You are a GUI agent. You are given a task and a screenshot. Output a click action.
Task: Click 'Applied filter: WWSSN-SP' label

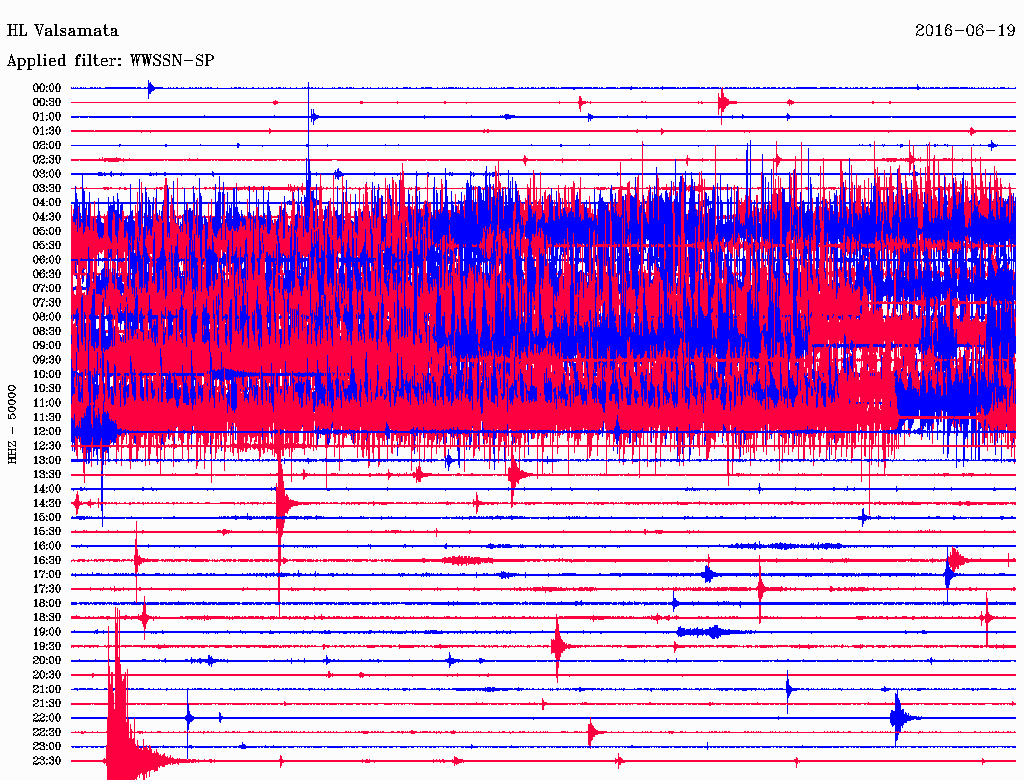[x=110, y=61]
